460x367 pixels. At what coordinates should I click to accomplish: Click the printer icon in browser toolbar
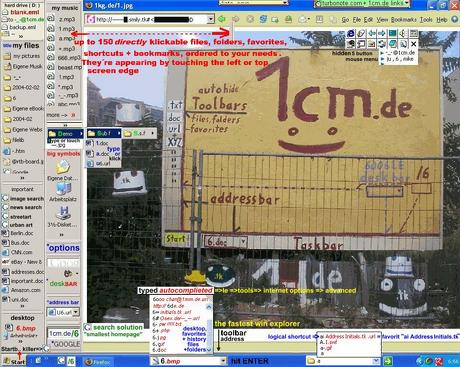click(288, 19)
